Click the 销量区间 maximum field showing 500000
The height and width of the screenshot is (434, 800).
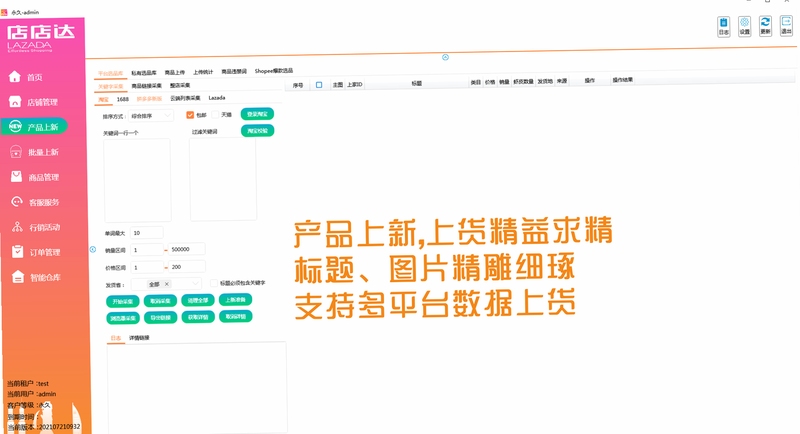pos(187,249)
